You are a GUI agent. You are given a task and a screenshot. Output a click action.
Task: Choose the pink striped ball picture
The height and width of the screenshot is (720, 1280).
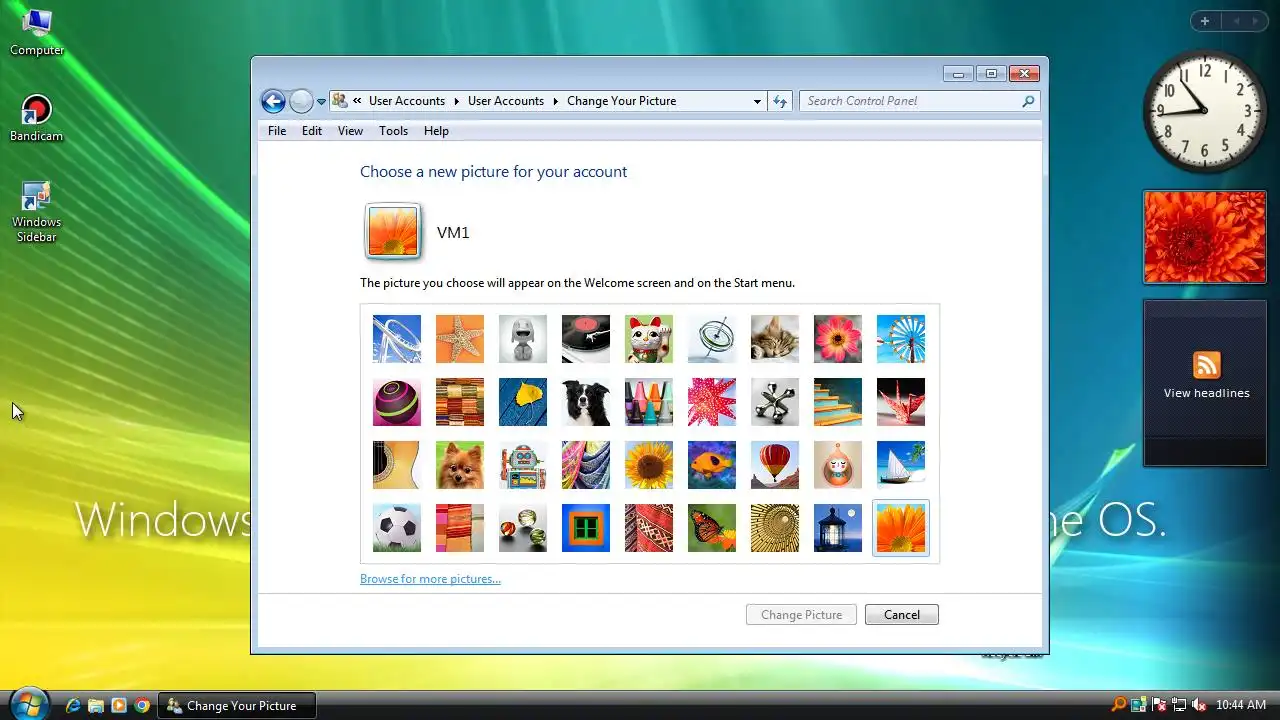pos(397,402)
